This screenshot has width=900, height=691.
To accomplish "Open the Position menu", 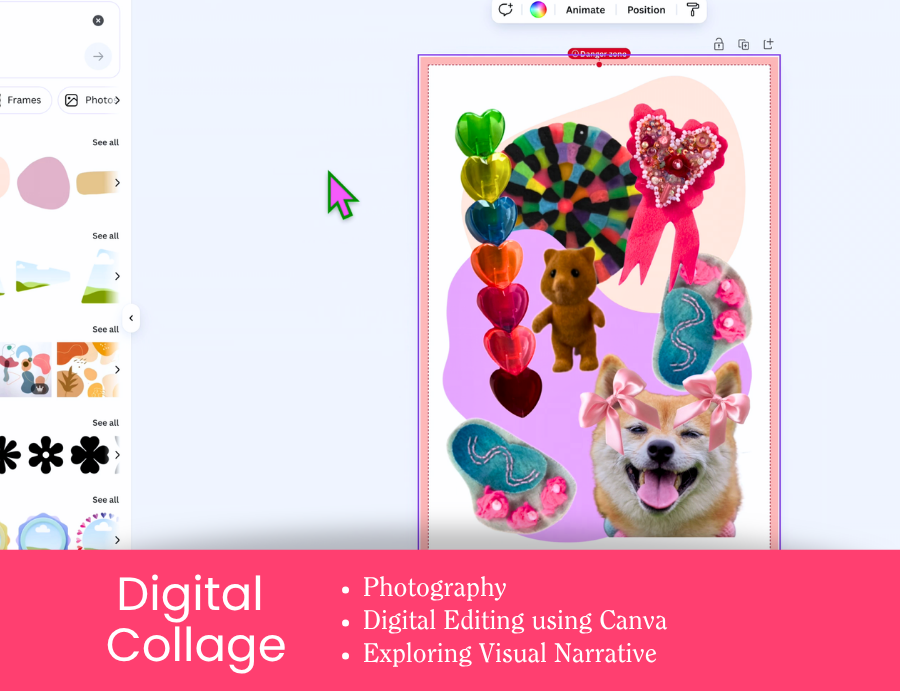I will (x=645, y=10).
